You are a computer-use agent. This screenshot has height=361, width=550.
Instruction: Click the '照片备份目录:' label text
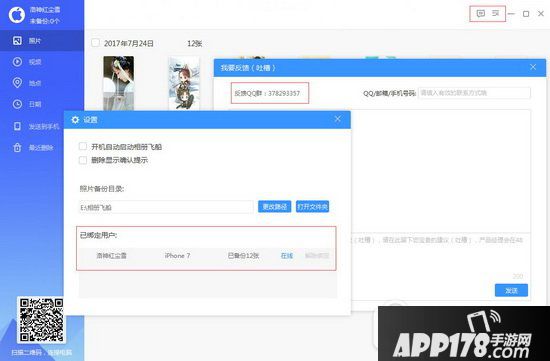[x=102, y=189]
